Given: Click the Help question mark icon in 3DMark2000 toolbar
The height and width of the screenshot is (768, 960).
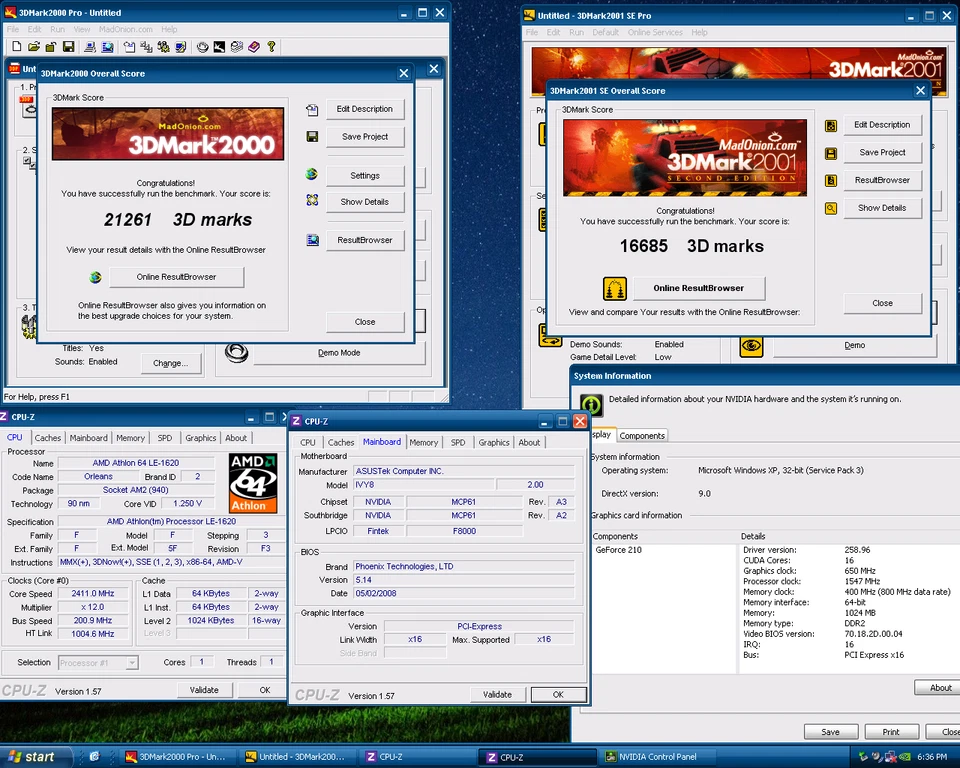Looking at the screenshot, I should pos(271,47).
